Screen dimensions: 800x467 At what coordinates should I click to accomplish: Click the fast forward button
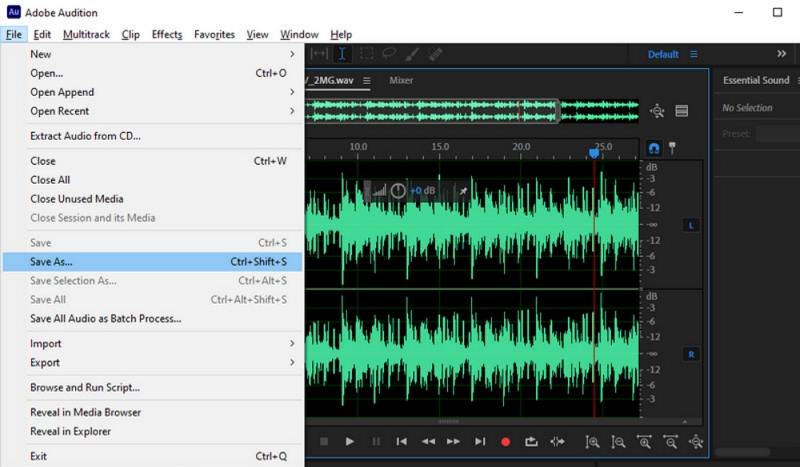click(x=453, y=441)
